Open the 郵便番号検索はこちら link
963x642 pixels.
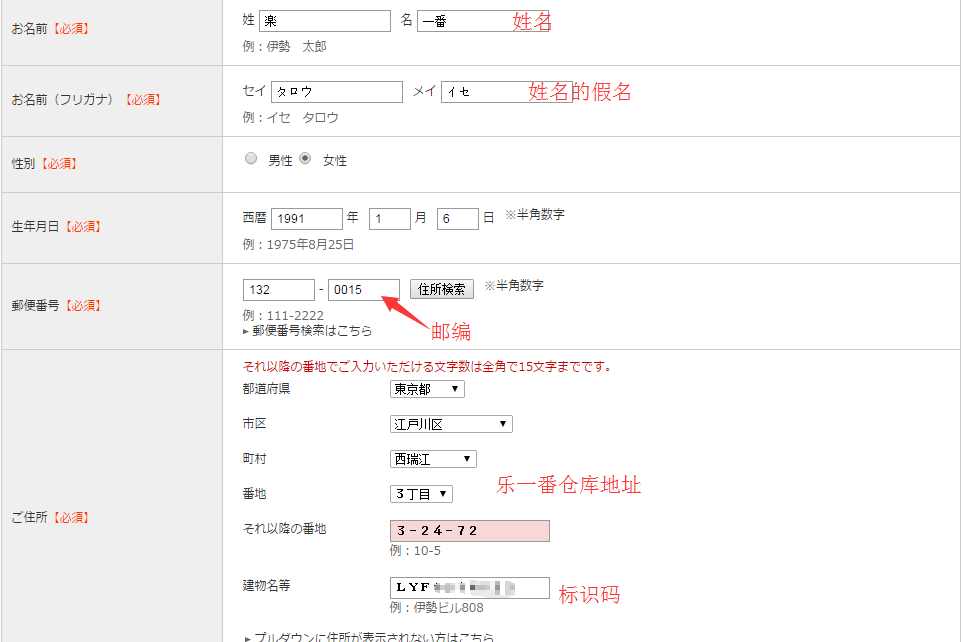point(312,331)
